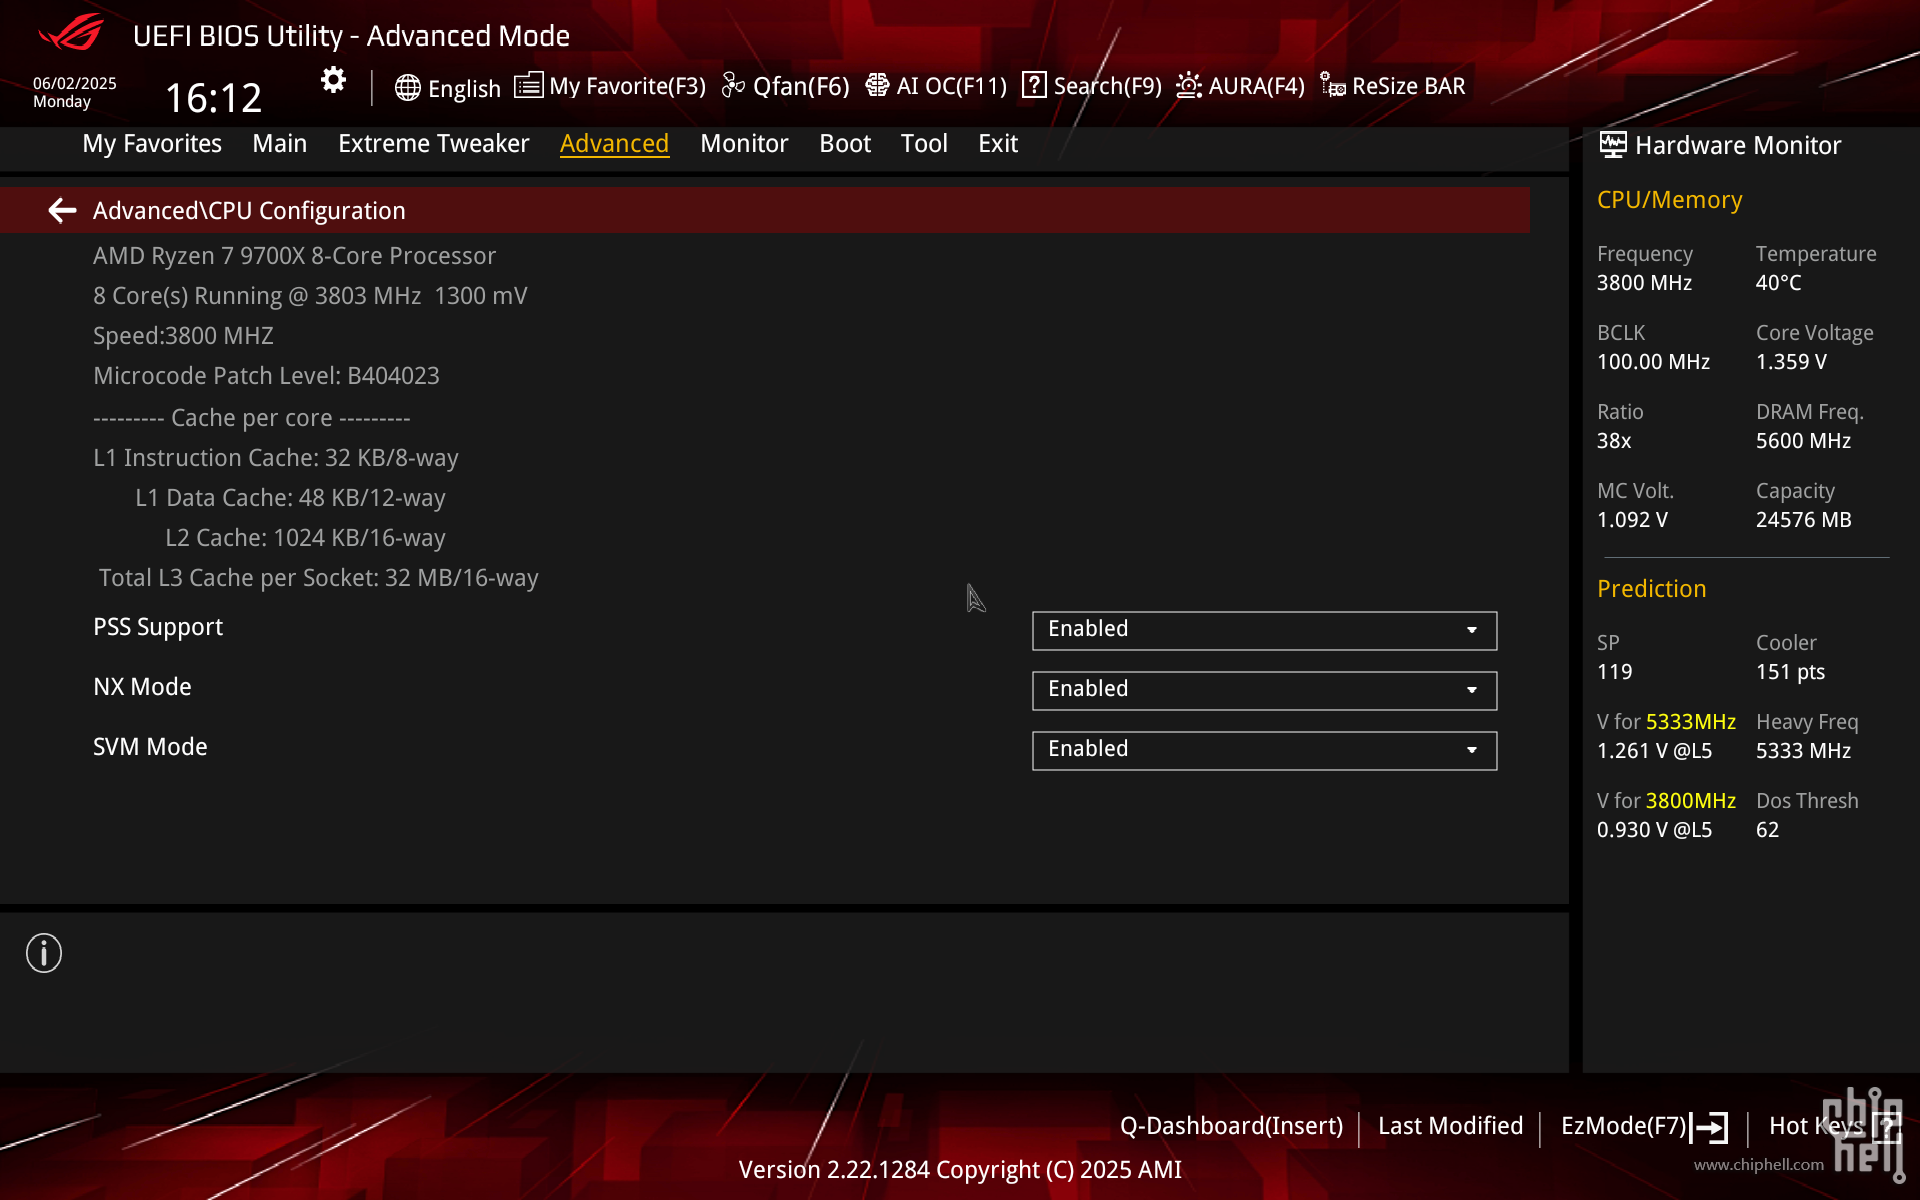Open Q-Dashboard(Insert)

click(1231, 1126)
